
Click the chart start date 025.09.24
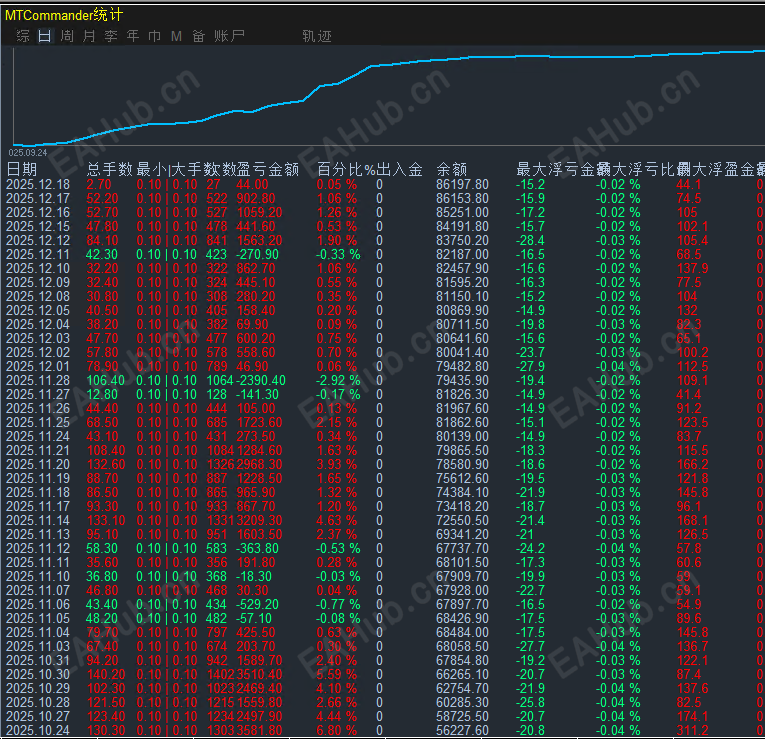tap(28, 153)
